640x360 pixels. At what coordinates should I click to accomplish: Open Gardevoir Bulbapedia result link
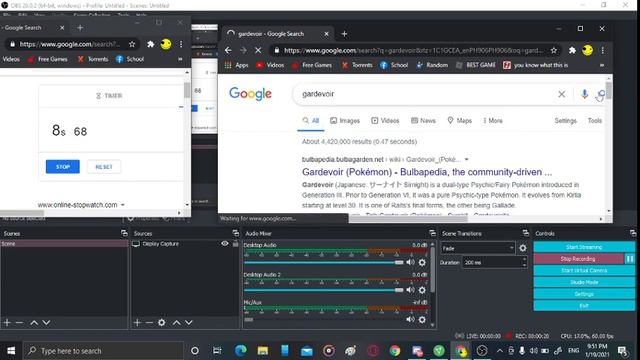427,172
